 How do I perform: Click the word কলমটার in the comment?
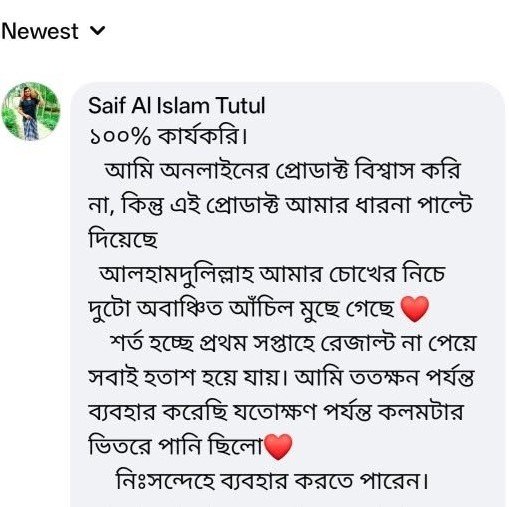click(421, 412)
